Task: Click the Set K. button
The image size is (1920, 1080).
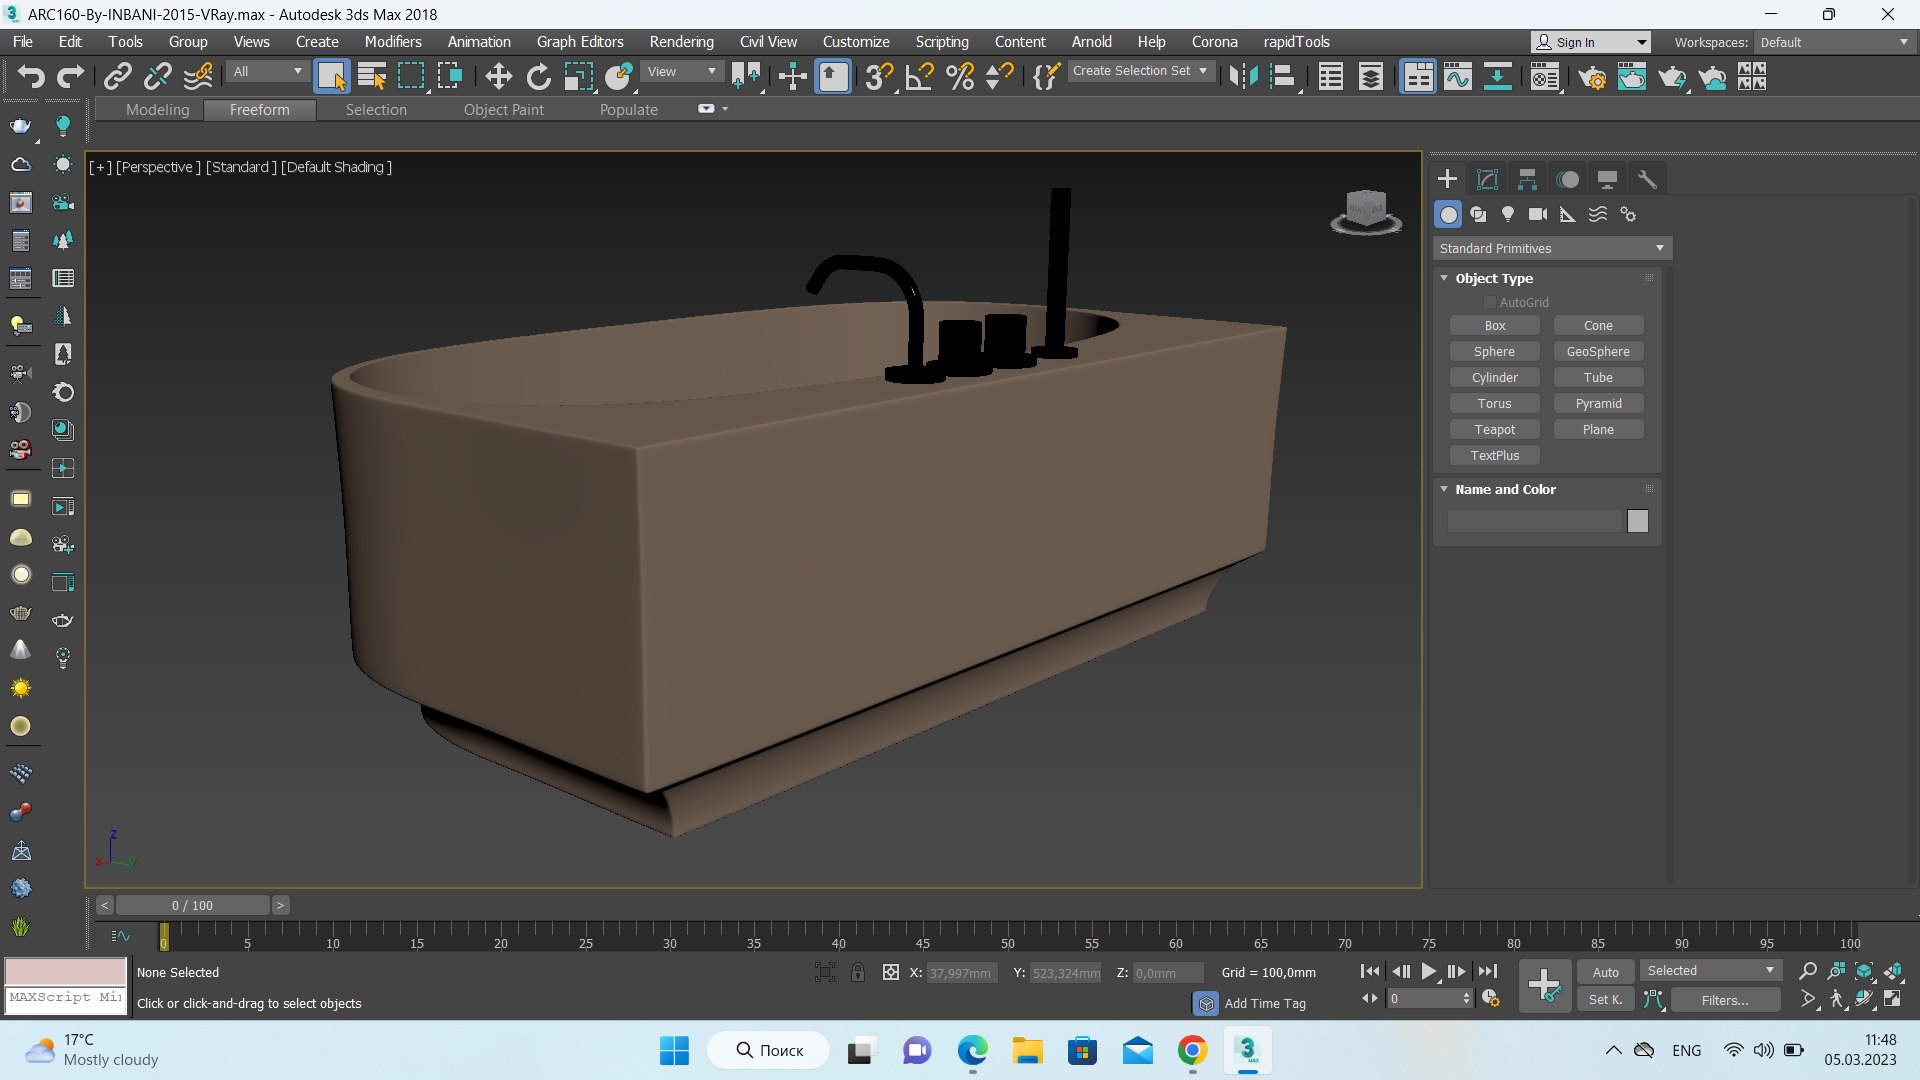Action: click(x=1606, y=1000)
